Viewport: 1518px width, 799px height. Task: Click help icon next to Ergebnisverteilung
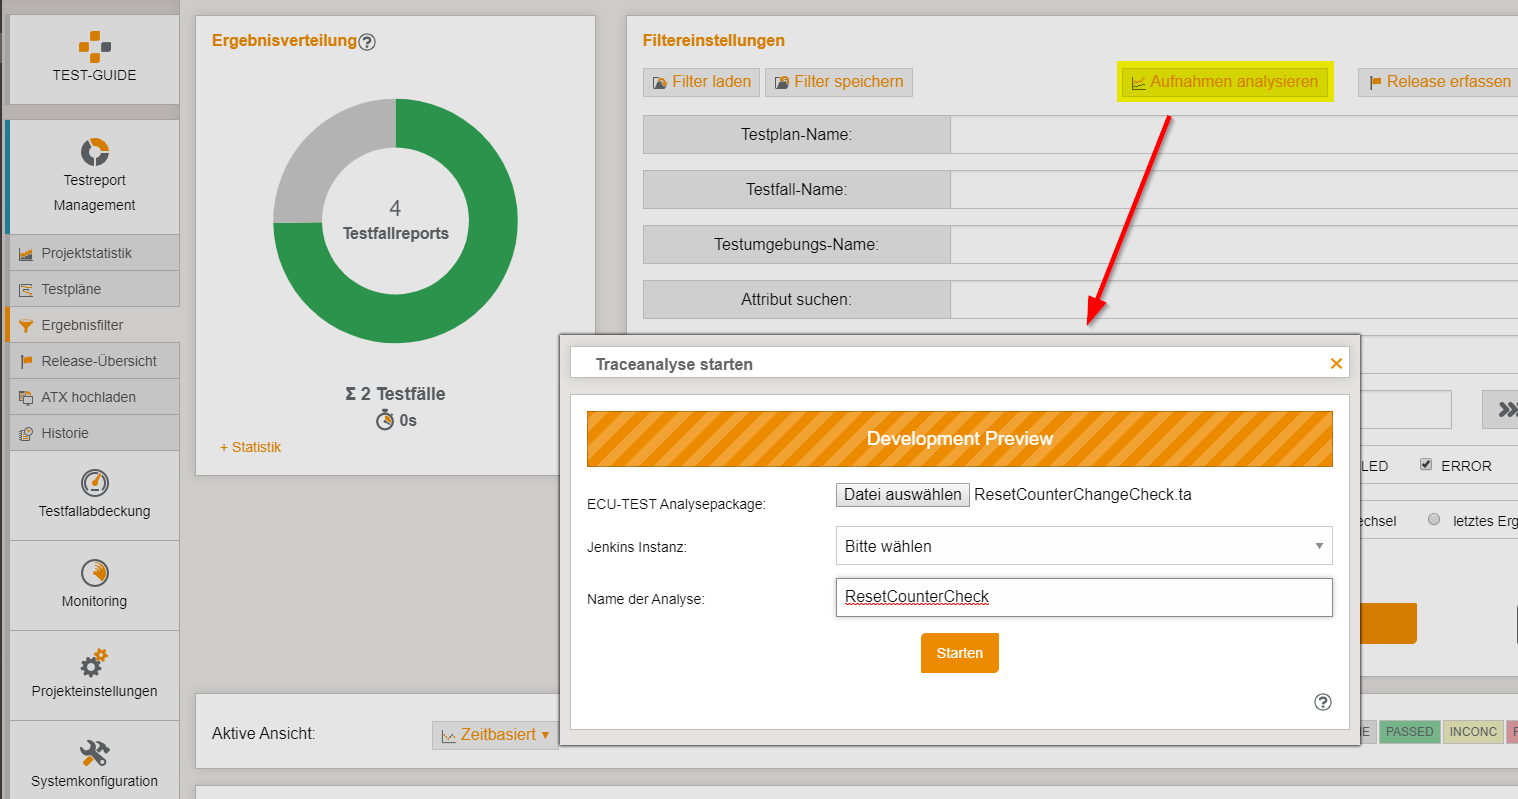[x=367, y=42]
